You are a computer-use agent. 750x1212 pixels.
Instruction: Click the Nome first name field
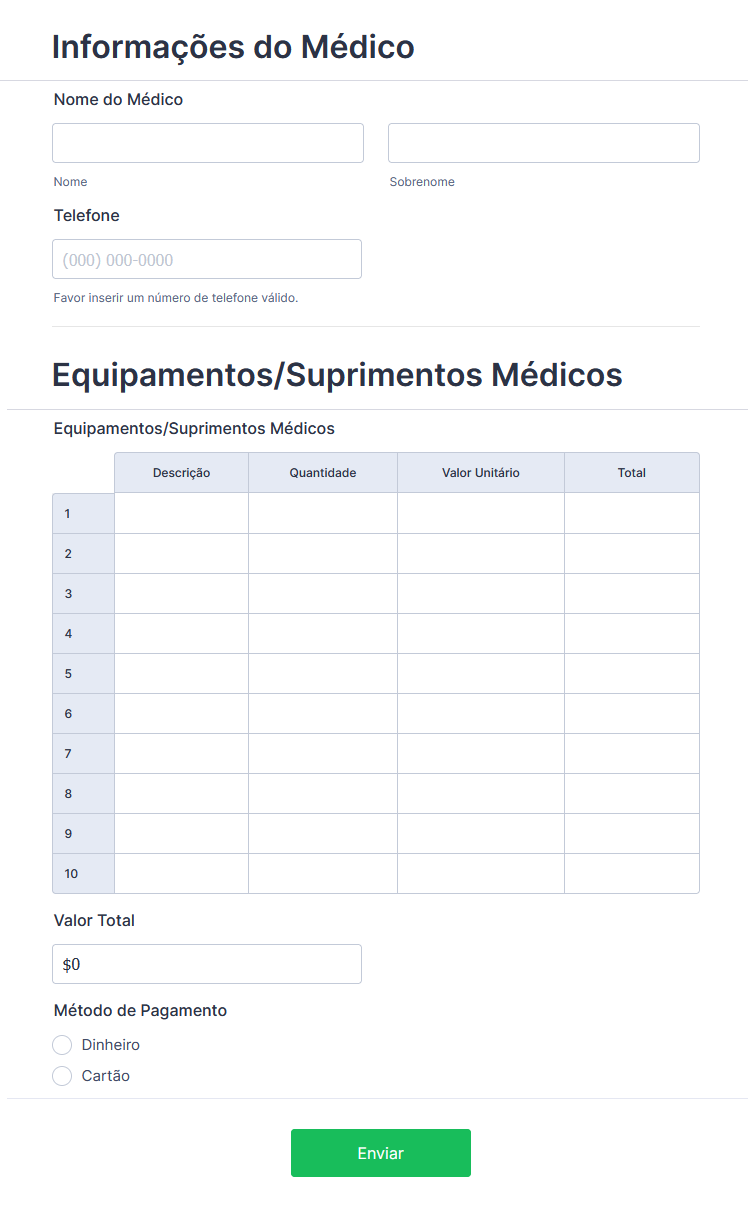[x=208, y=143]
